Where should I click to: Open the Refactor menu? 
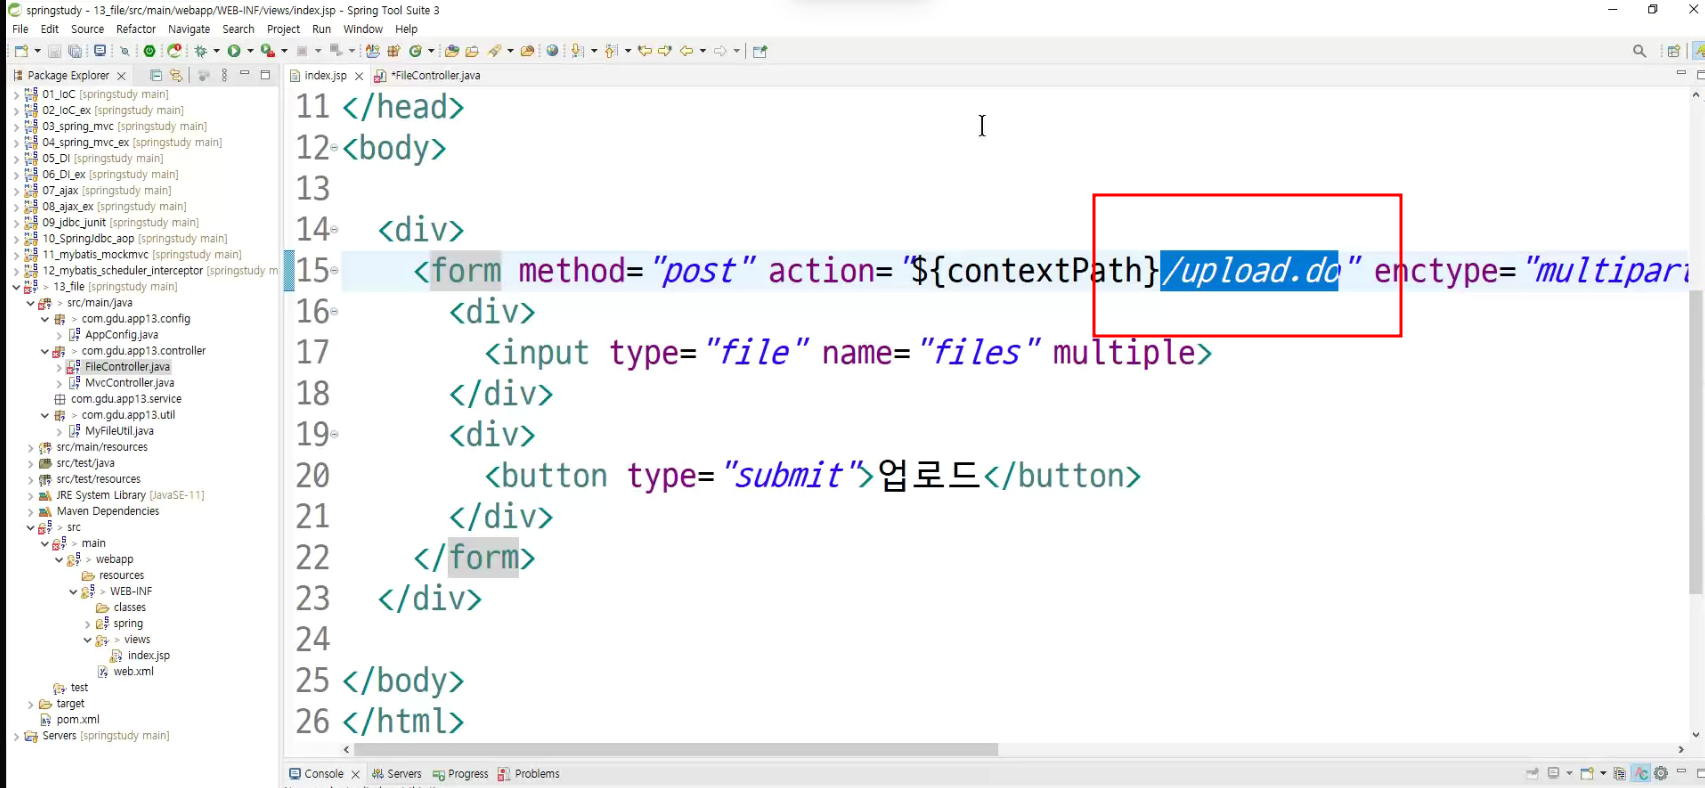tap(136, 29)
